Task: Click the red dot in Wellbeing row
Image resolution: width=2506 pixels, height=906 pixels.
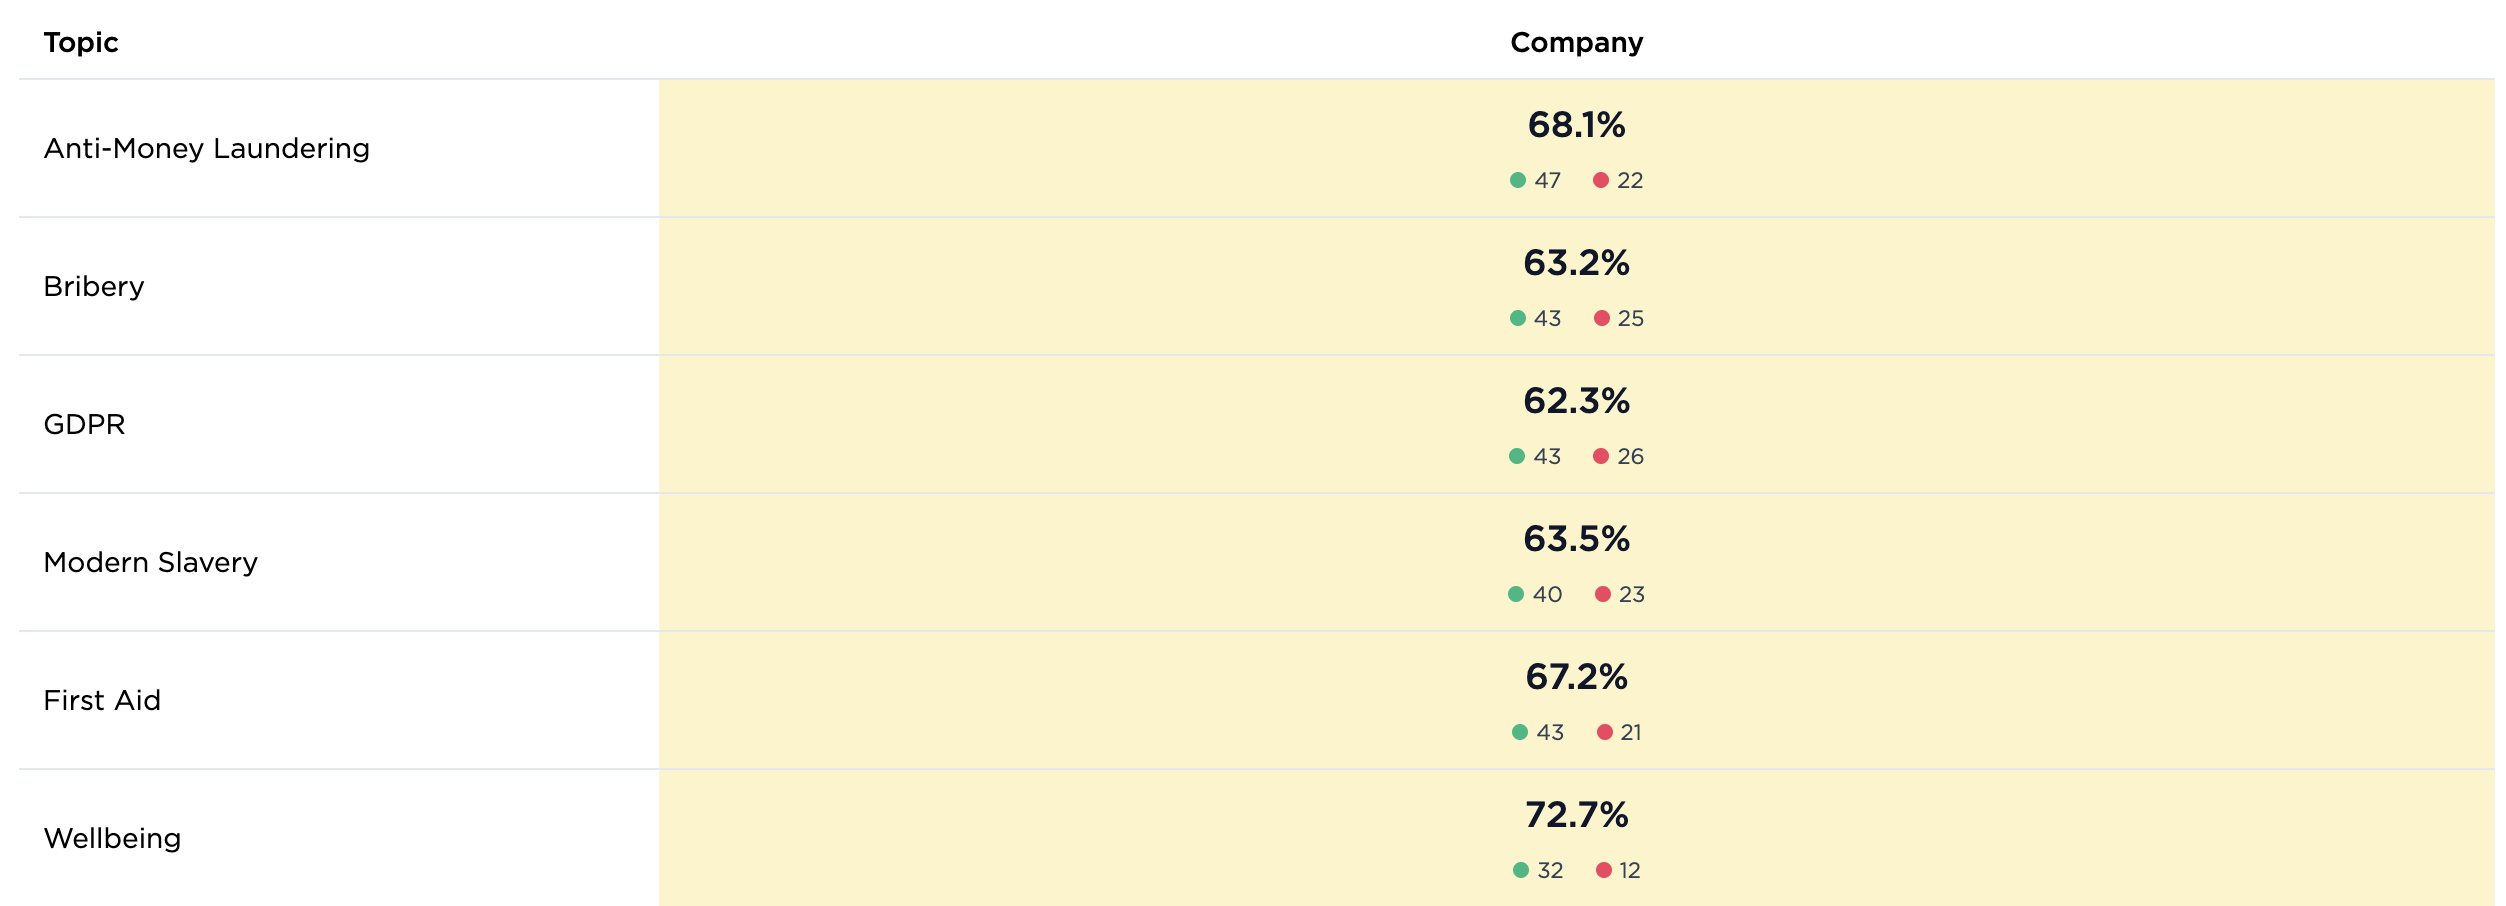Action: (x=1603, y=870)
